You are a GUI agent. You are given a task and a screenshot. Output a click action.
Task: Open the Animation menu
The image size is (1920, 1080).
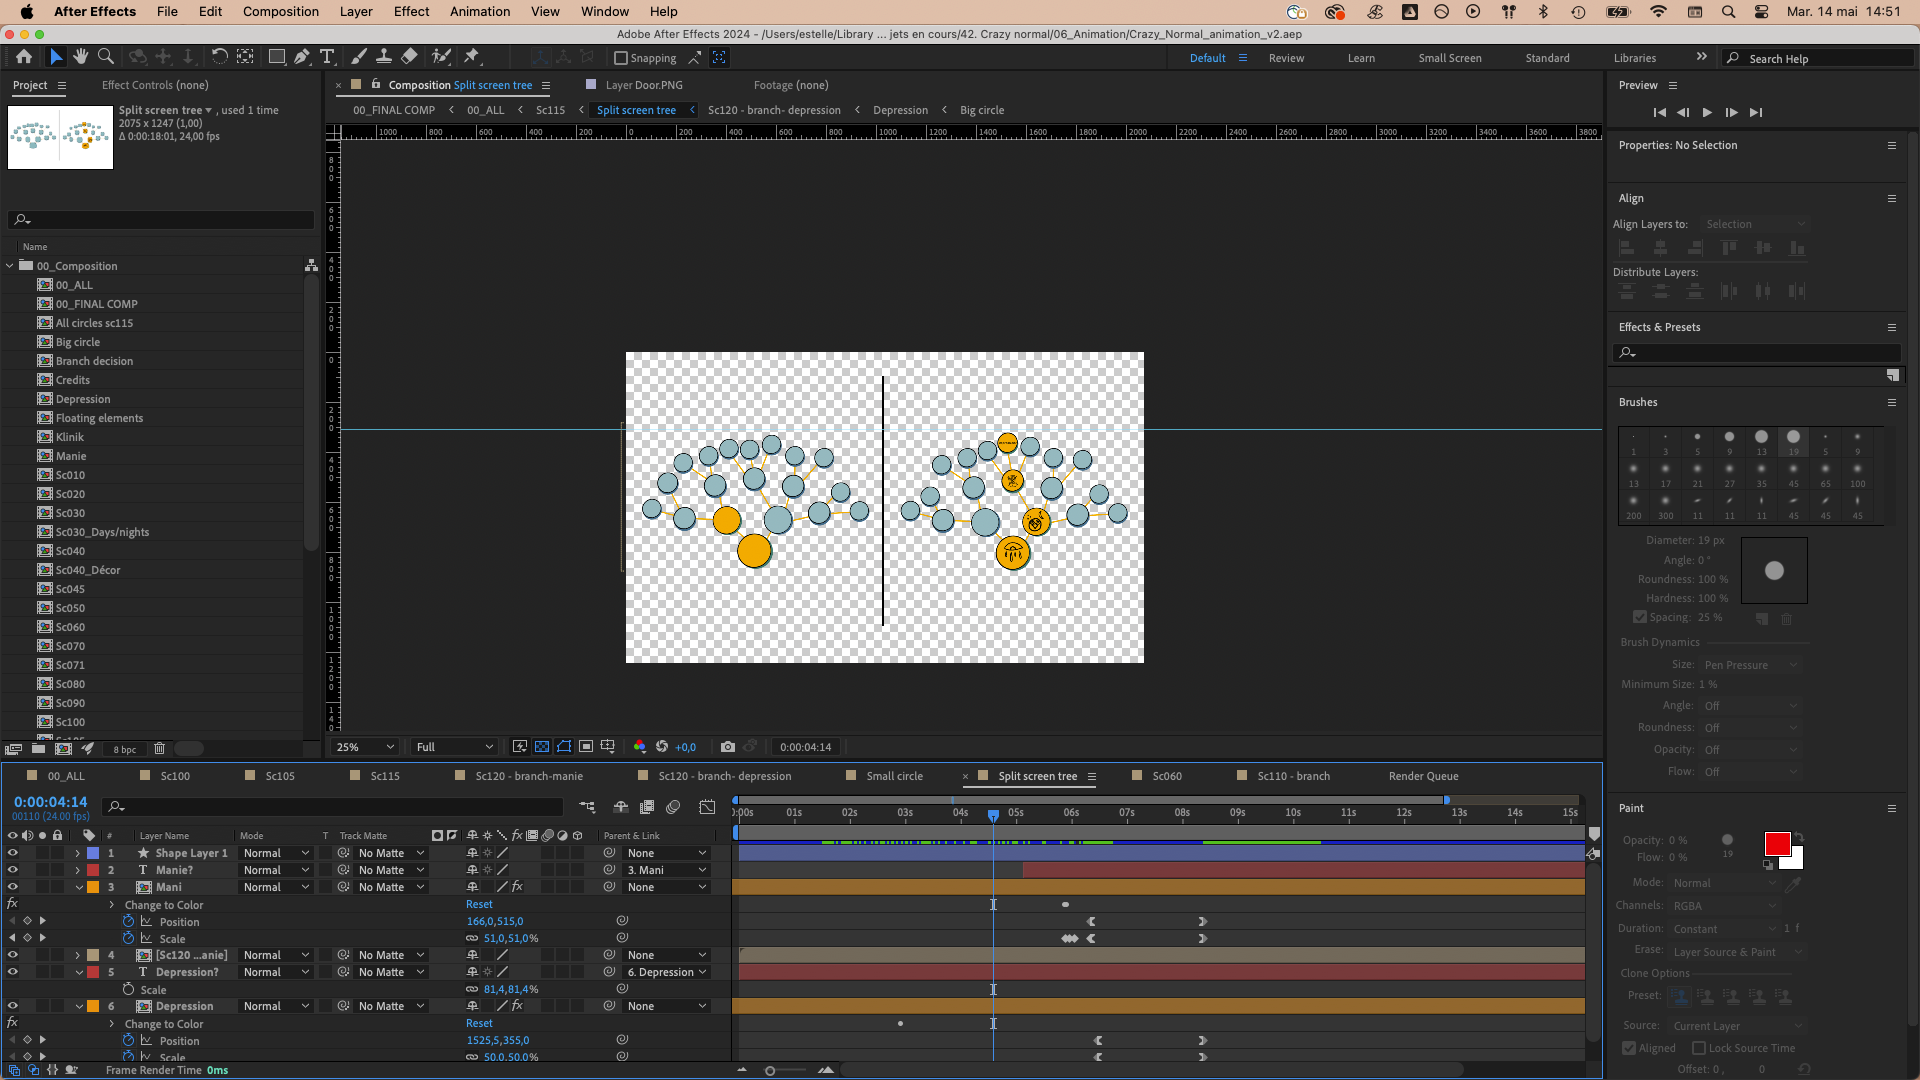point(479,12)
